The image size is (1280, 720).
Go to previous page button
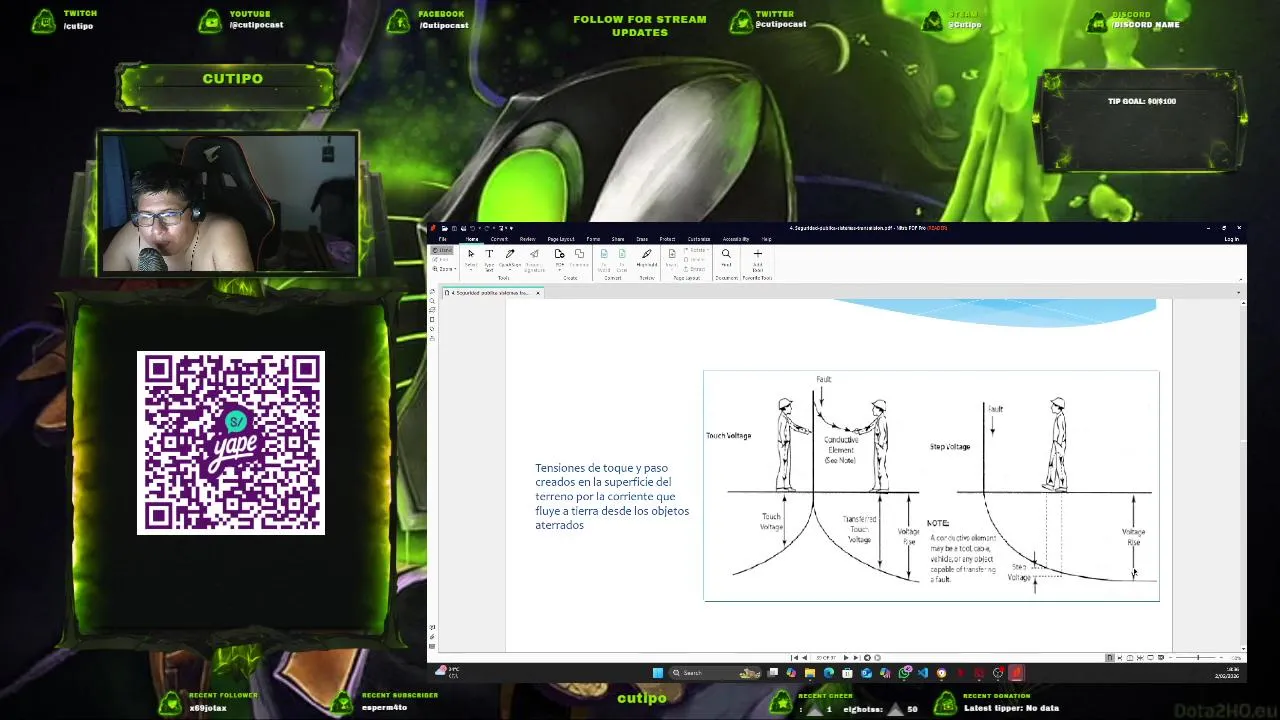click(804, 657)
